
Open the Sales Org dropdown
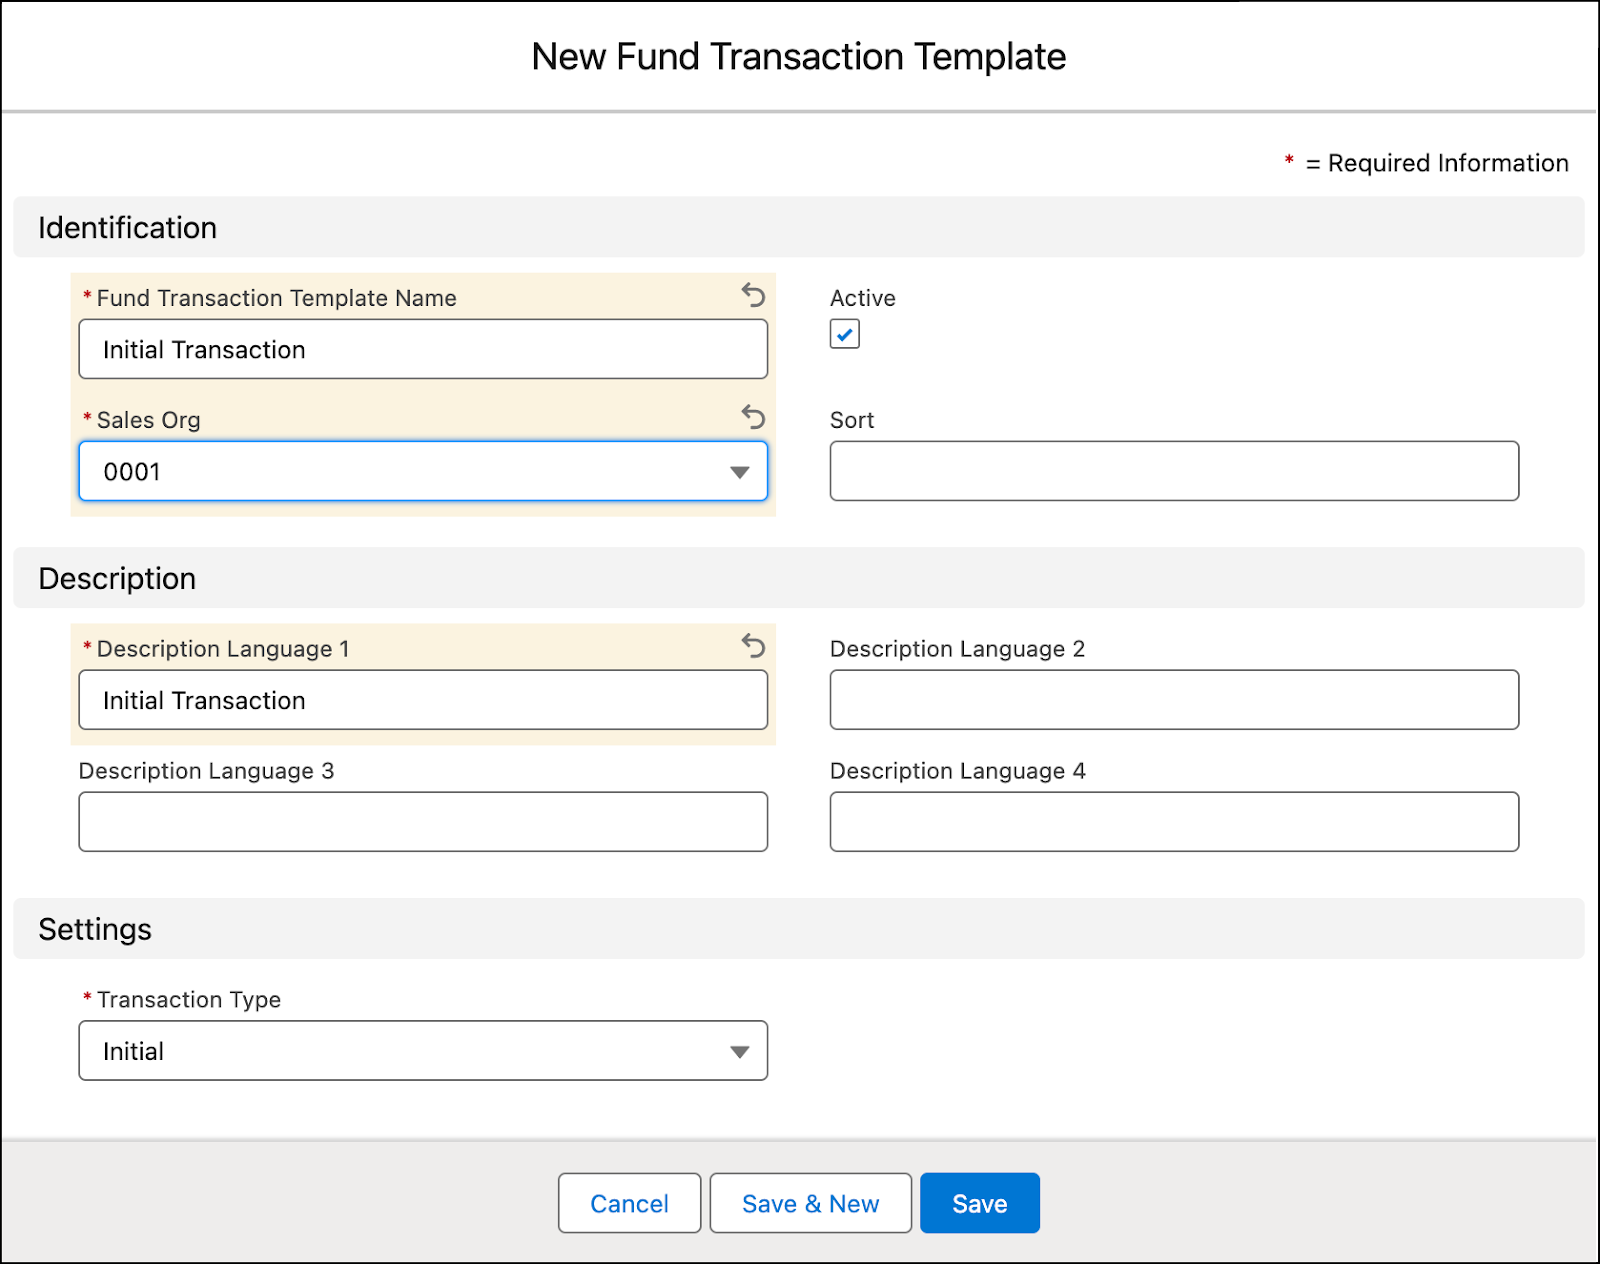click(x=423, y=471)
